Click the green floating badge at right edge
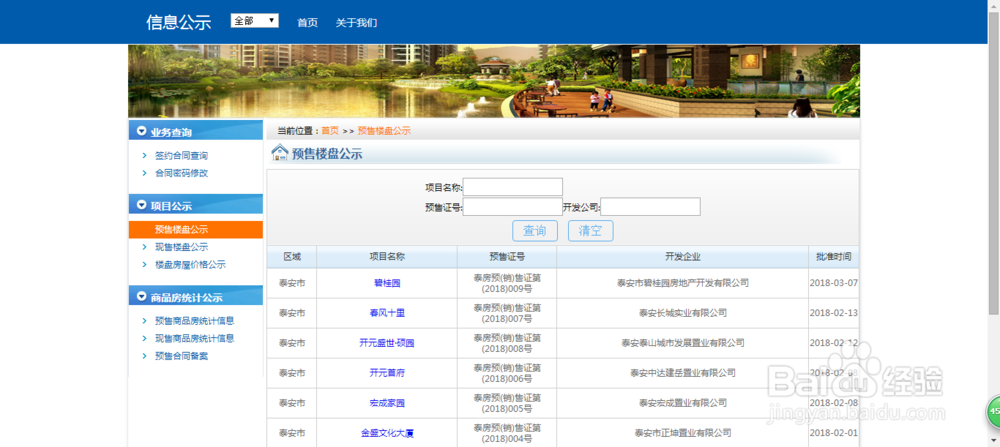1000x447 pixels. pyautogui.click(x=994, y=411)
